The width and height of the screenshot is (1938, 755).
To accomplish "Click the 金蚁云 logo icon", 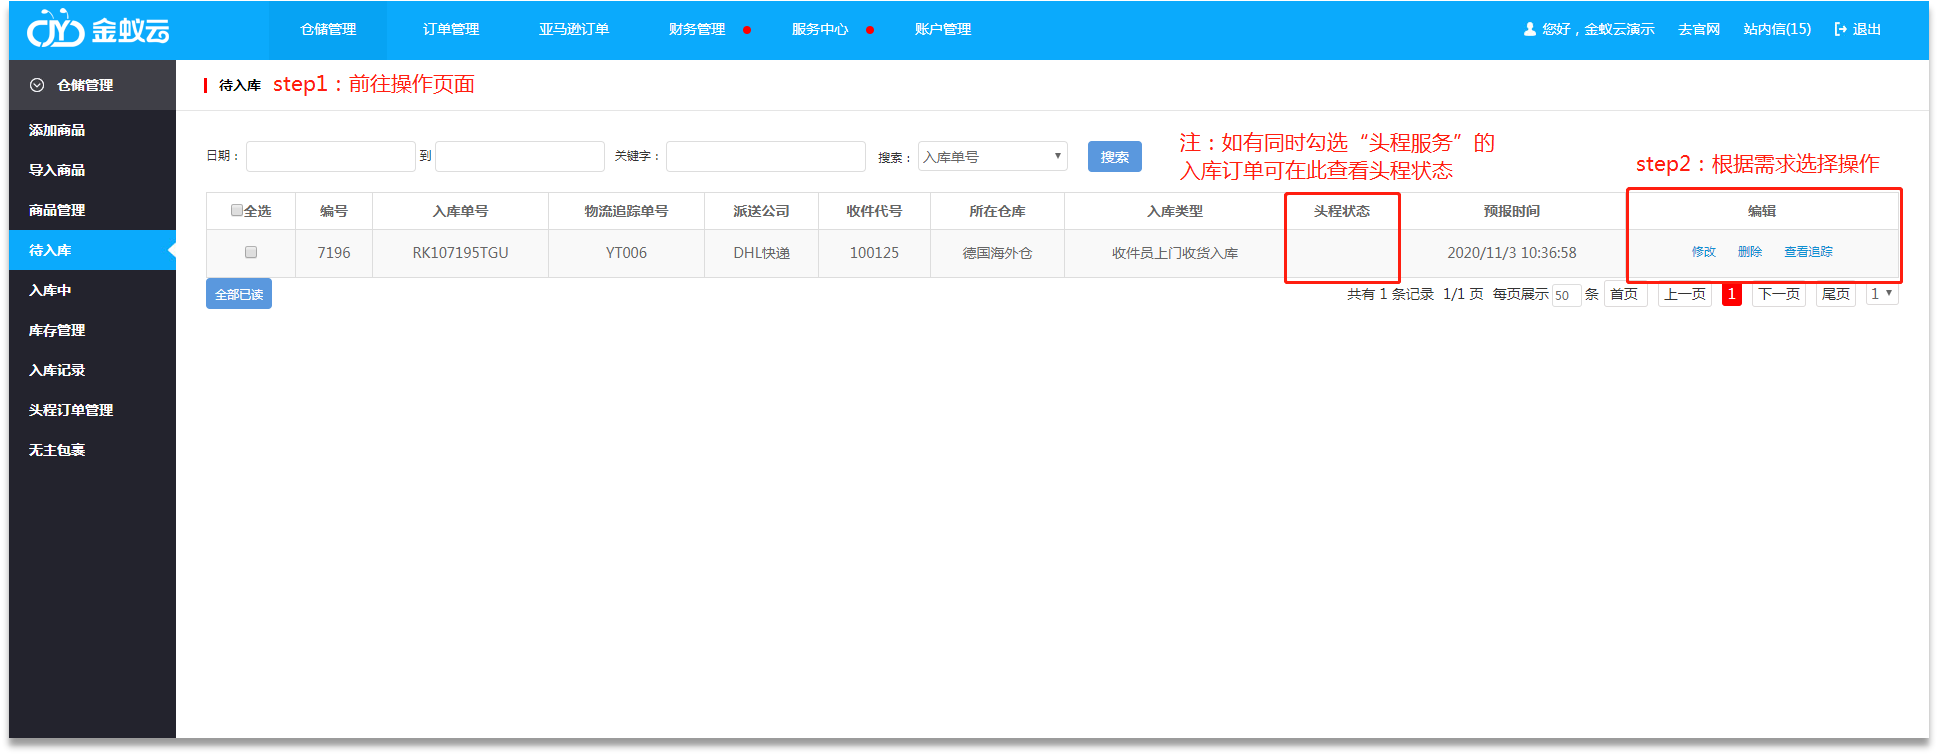I will pyautogui.click(x=55, y=29).
